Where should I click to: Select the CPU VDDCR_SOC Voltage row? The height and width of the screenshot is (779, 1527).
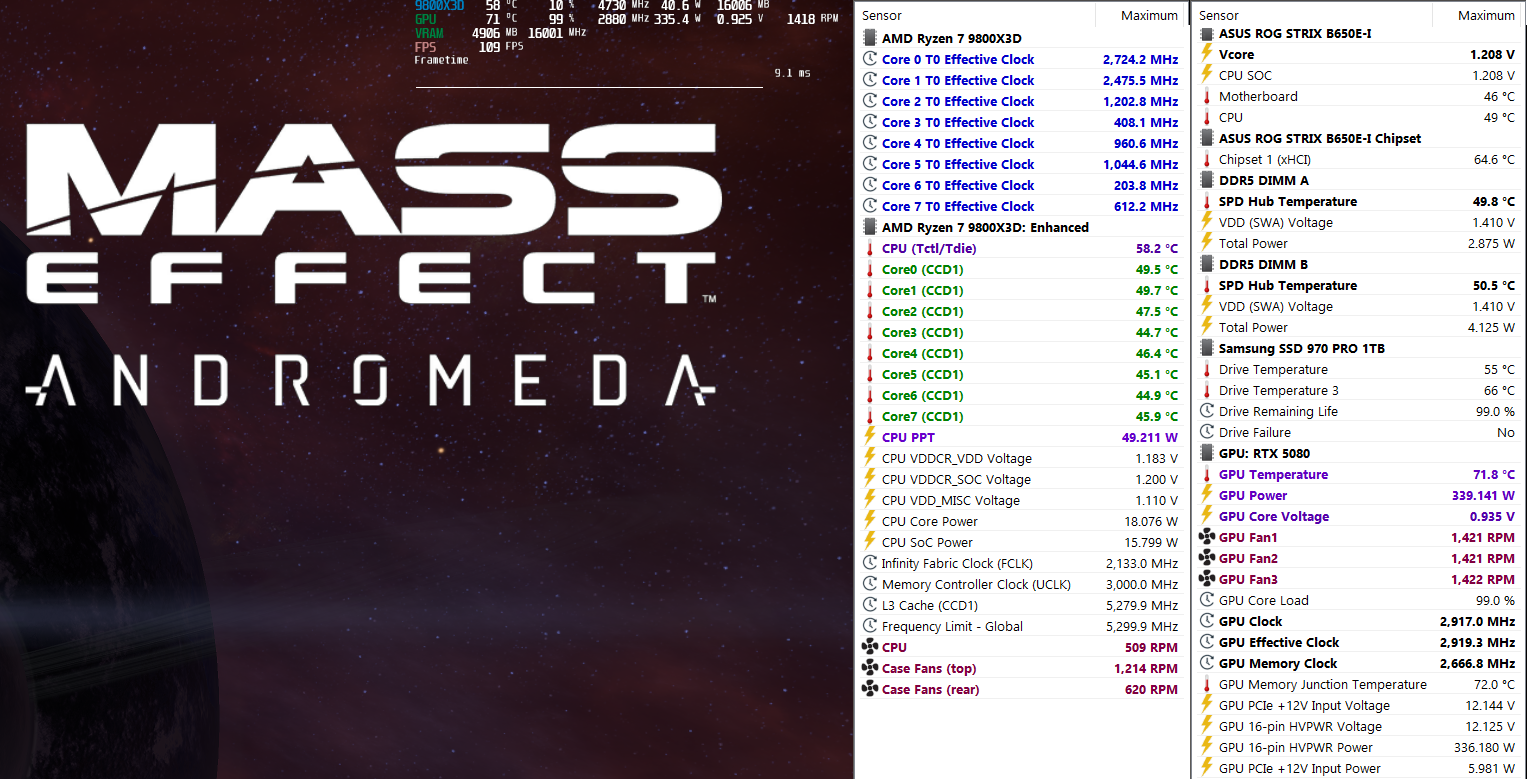1020,479
